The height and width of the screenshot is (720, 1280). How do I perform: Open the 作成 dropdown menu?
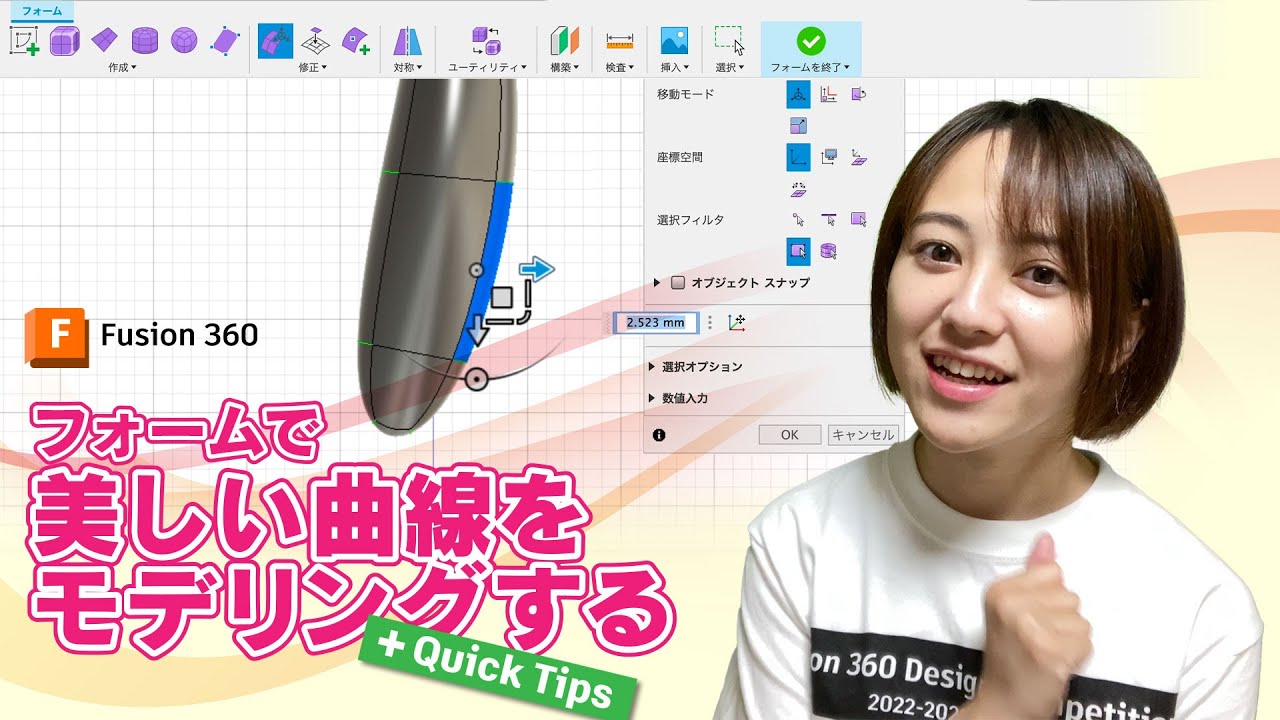[x=122, y=67]
